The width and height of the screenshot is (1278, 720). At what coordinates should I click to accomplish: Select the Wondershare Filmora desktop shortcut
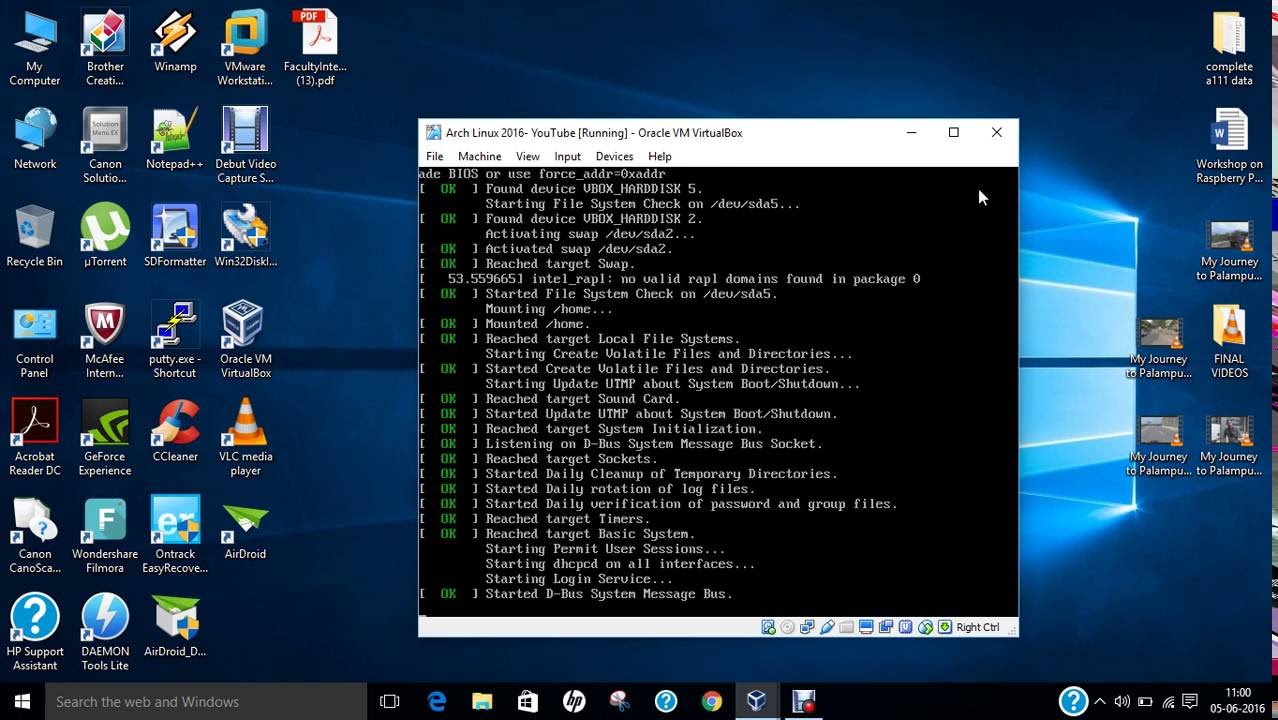[105, 536]
